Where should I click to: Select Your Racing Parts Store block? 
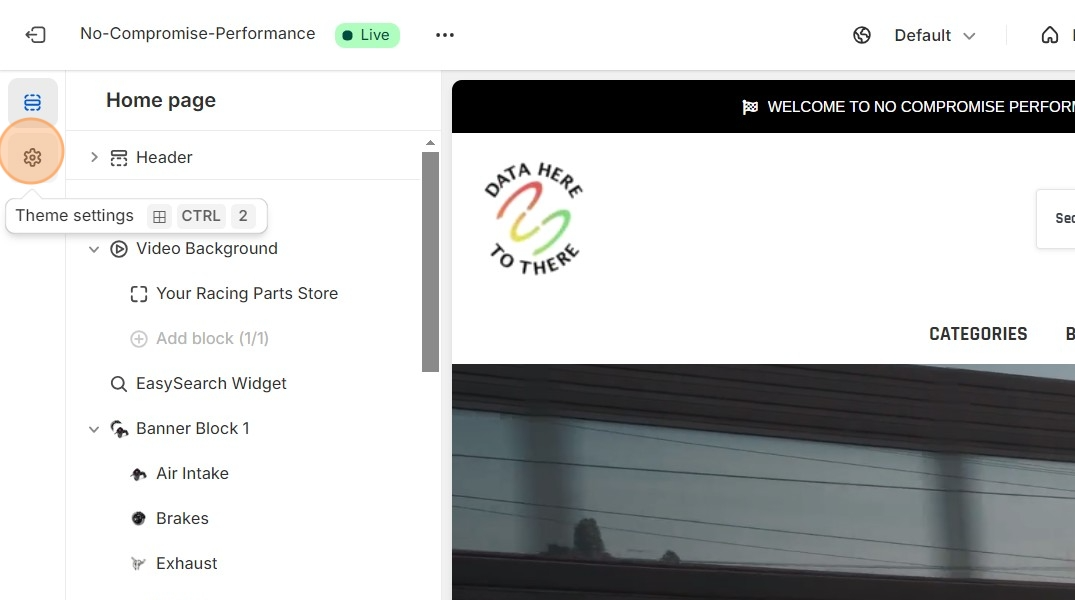[247, 293]
